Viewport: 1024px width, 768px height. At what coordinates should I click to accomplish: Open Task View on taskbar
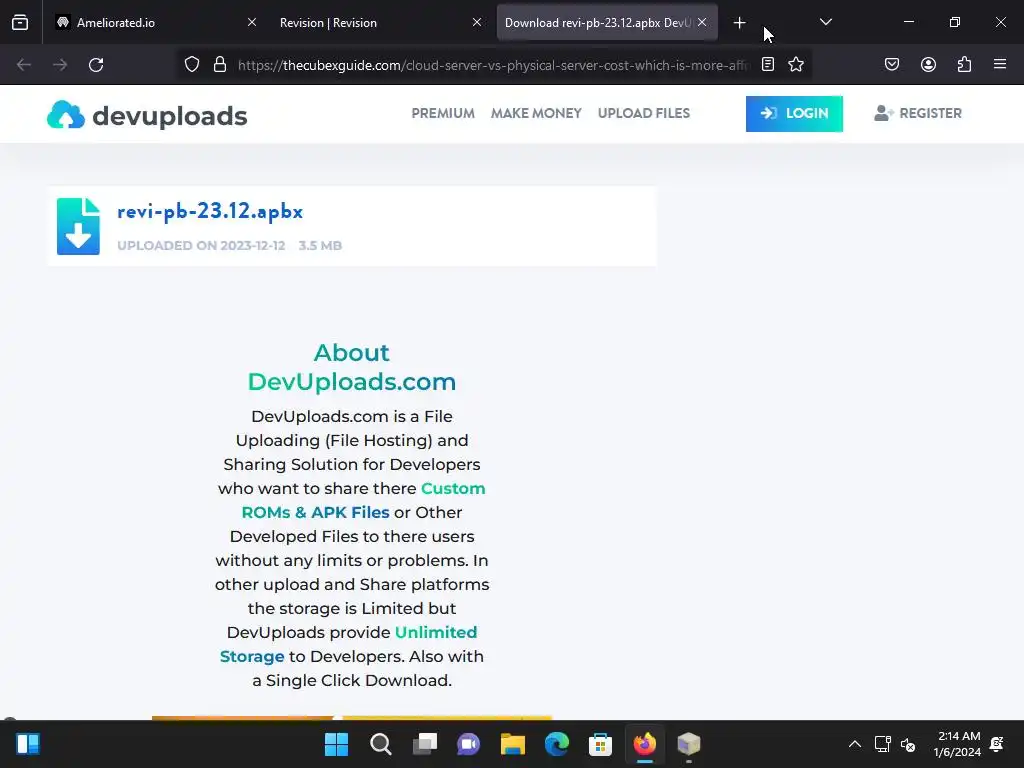[x=424, y=744]
